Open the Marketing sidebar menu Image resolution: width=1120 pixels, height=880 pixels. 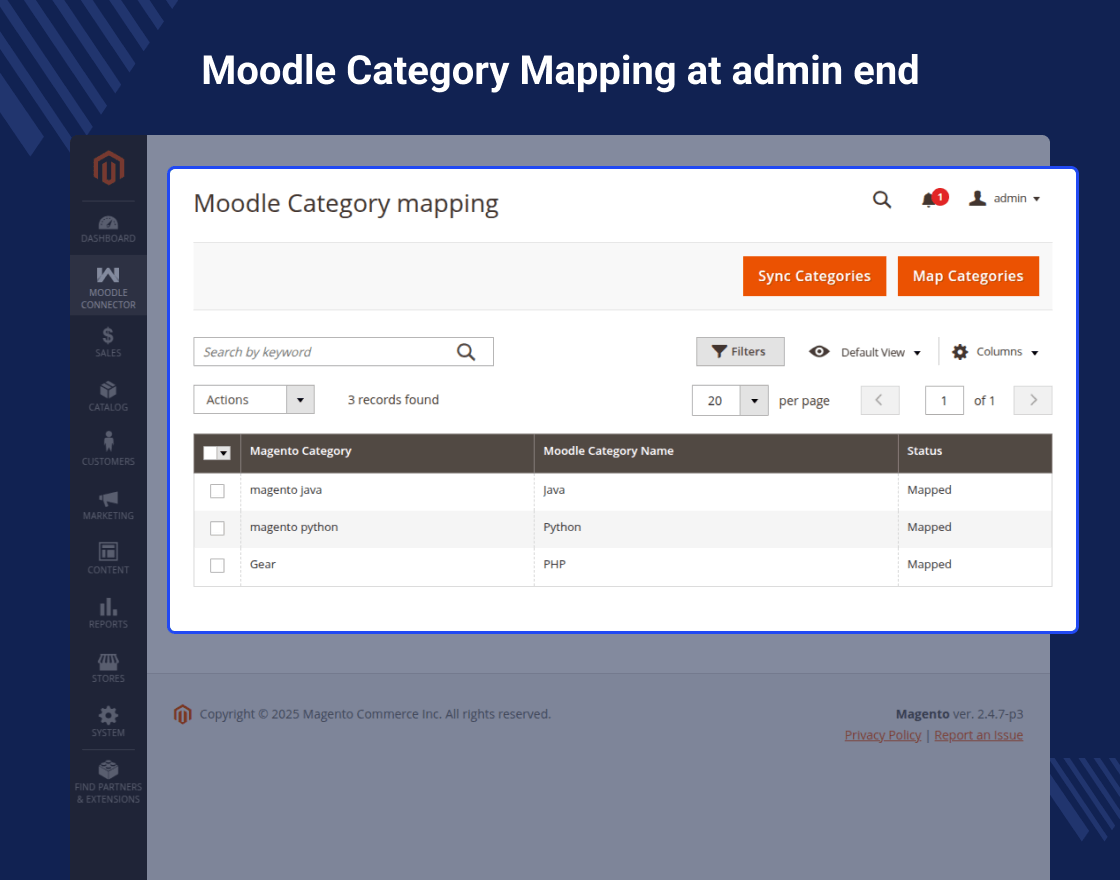108,505
